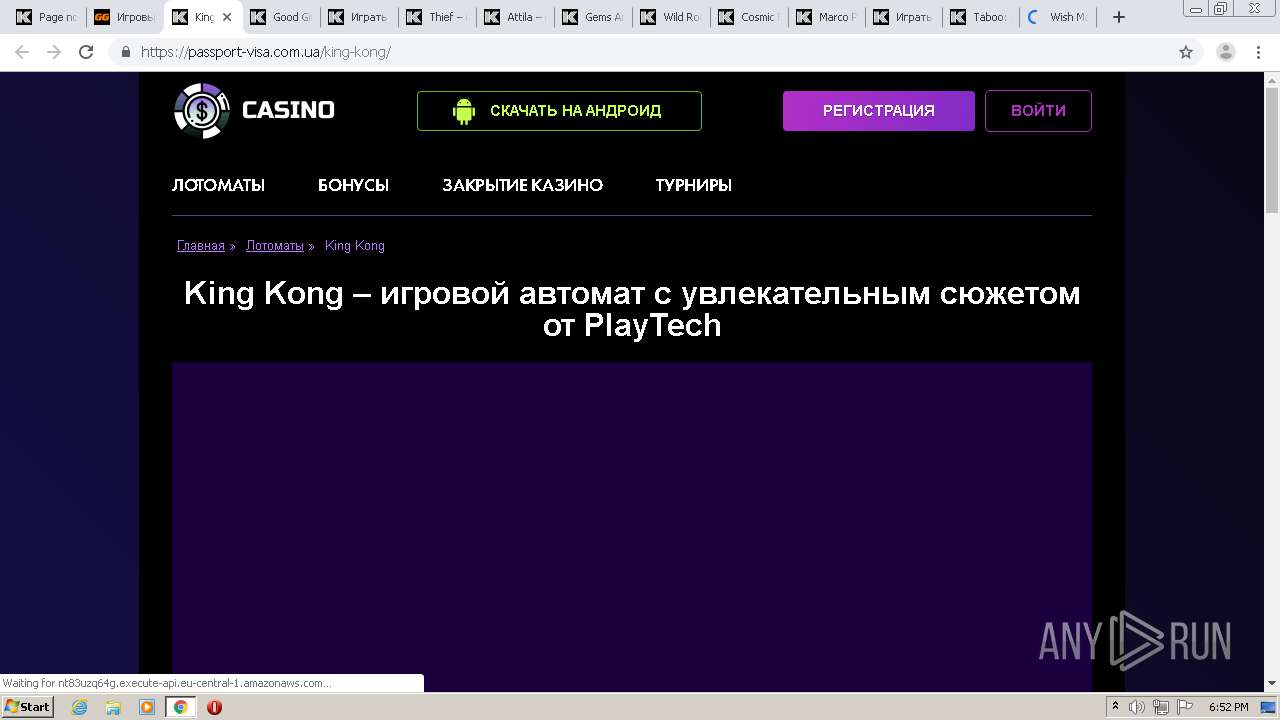Click the taskbar clock 6:52 PM

[1228, 707]
